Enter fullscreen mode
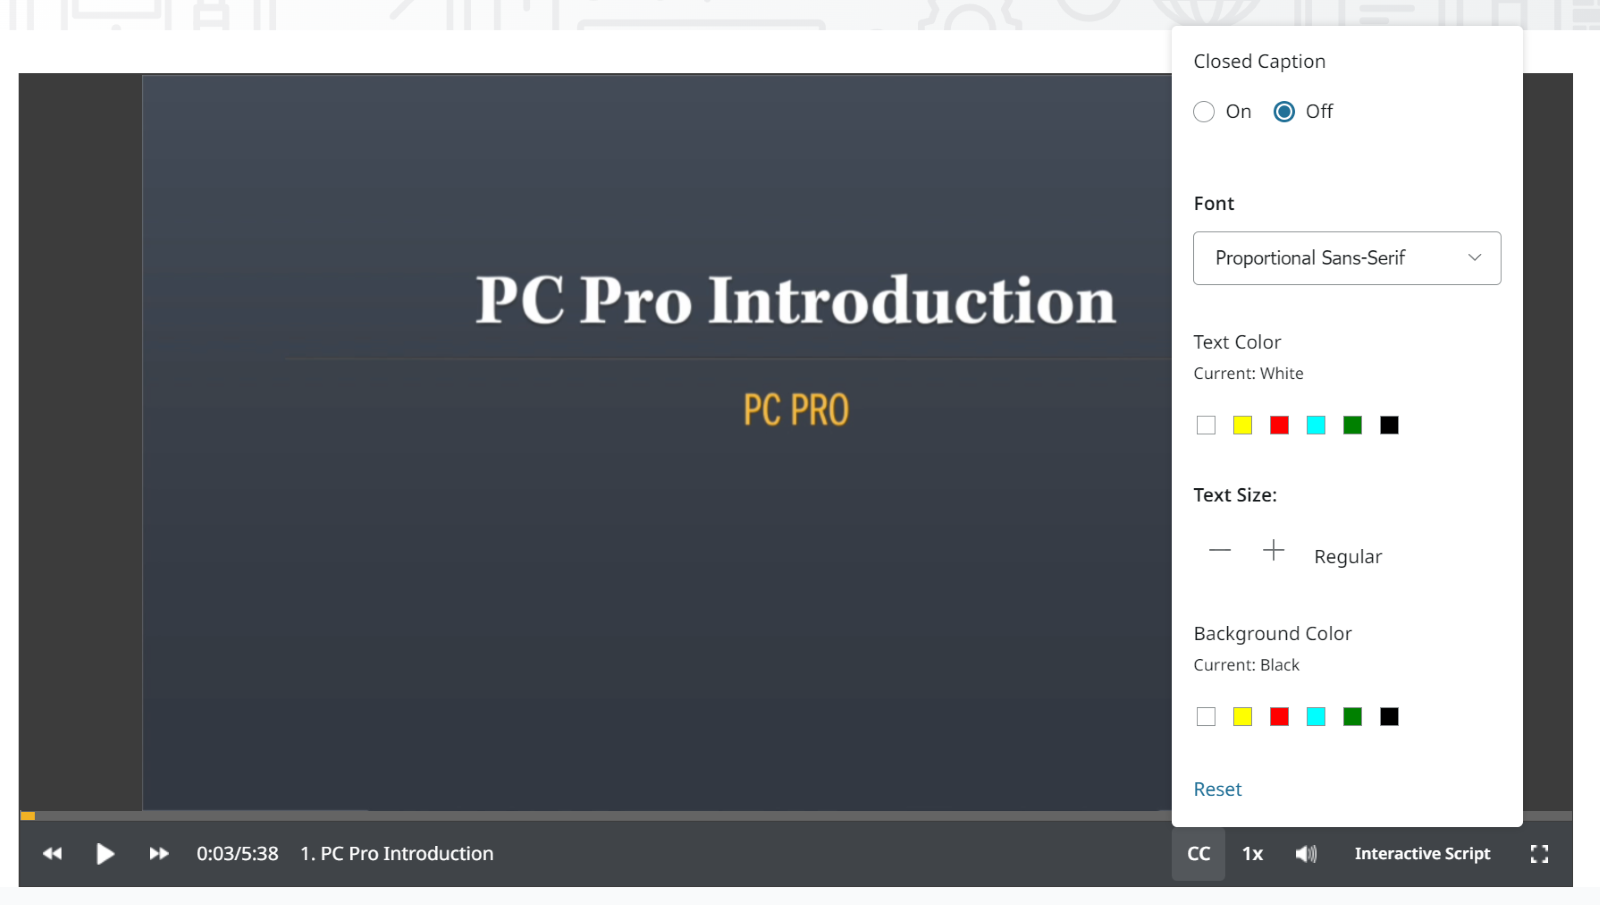 1539,854
